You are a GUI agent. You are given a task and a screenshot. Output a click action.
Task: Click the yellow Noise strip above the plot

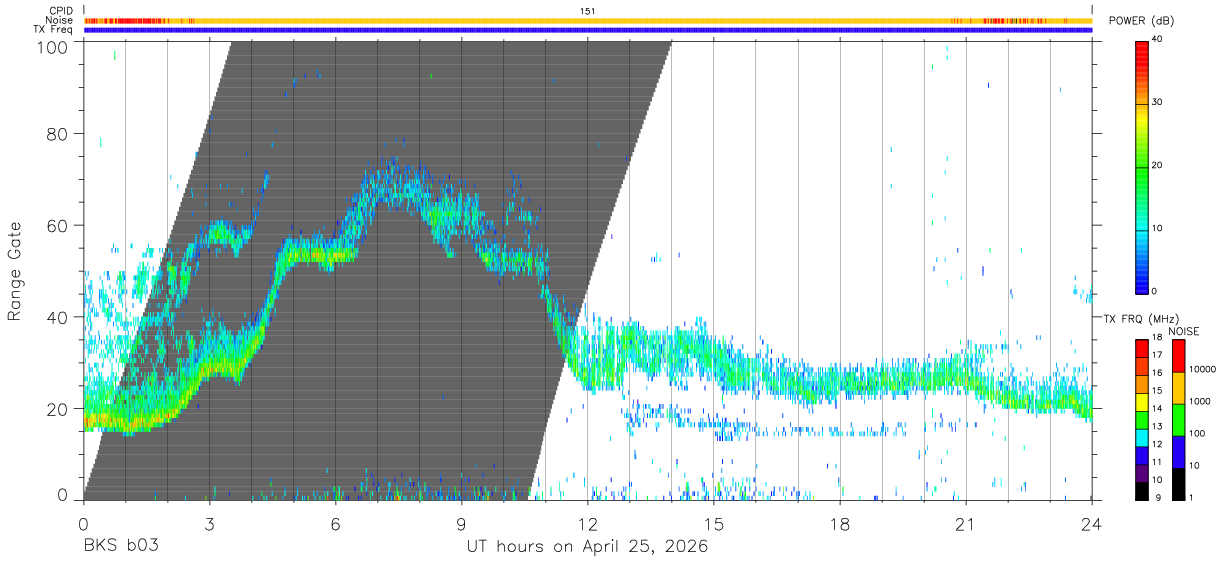click(588, 20)
